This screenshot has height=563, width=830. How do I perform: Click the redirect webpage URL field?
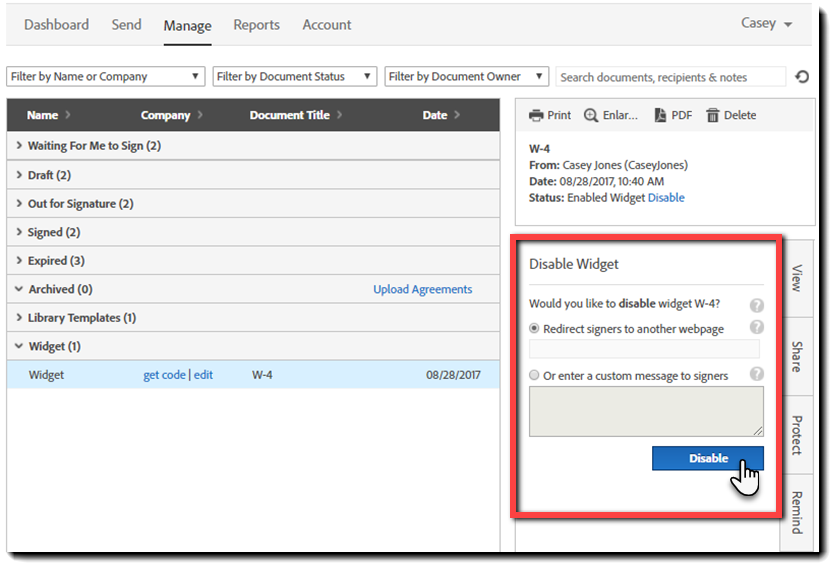(x=644, y=349)
